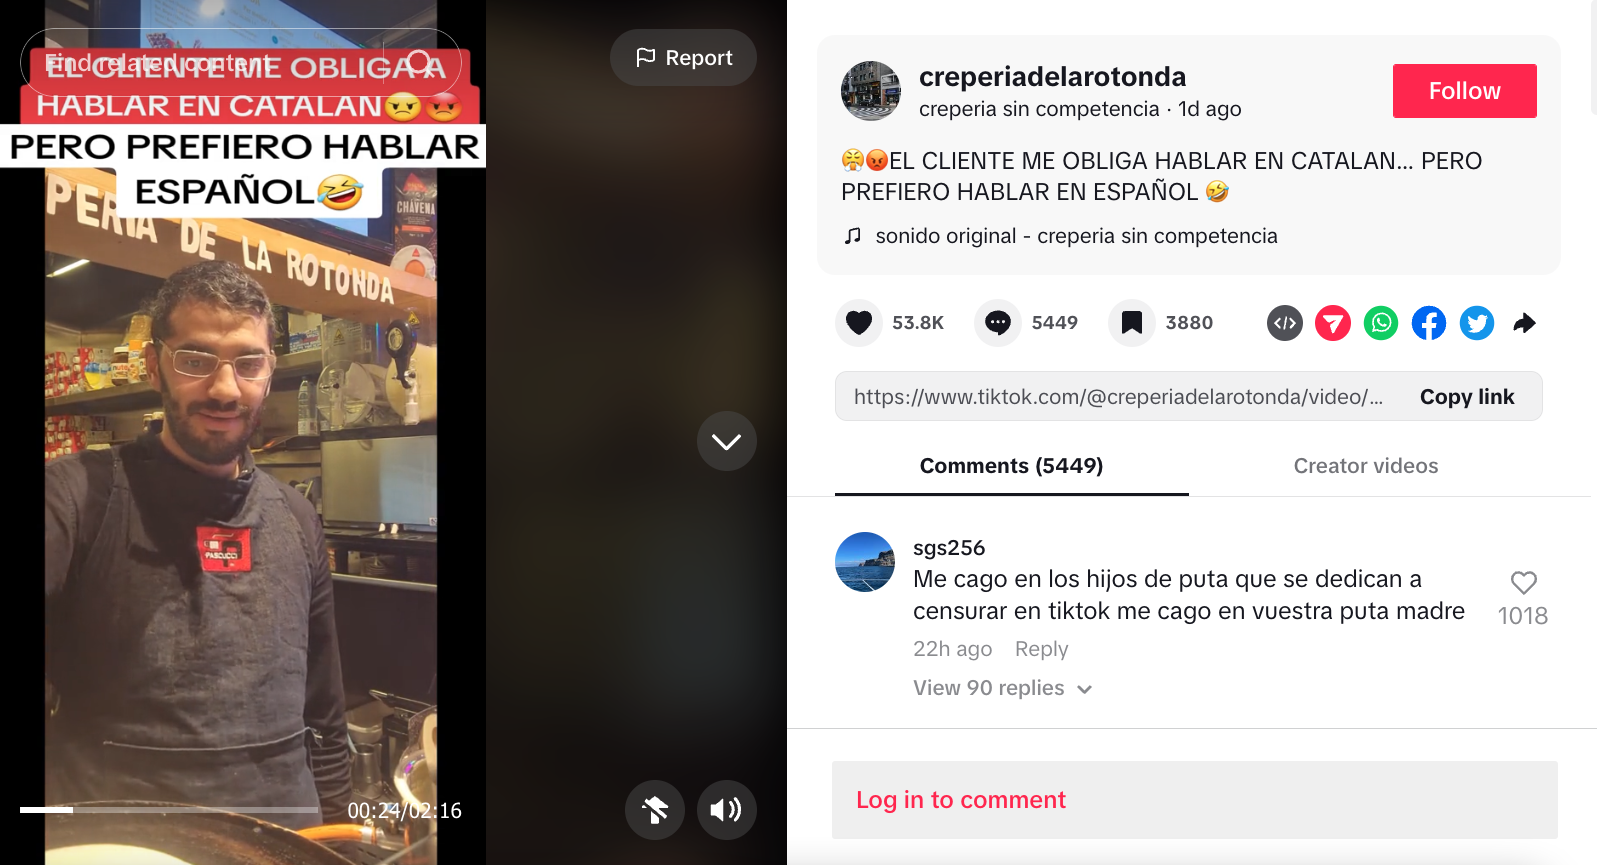The image size is (1597, 865).
Task: Seek on the video progress bar
Action: click(x=169, y=809)
